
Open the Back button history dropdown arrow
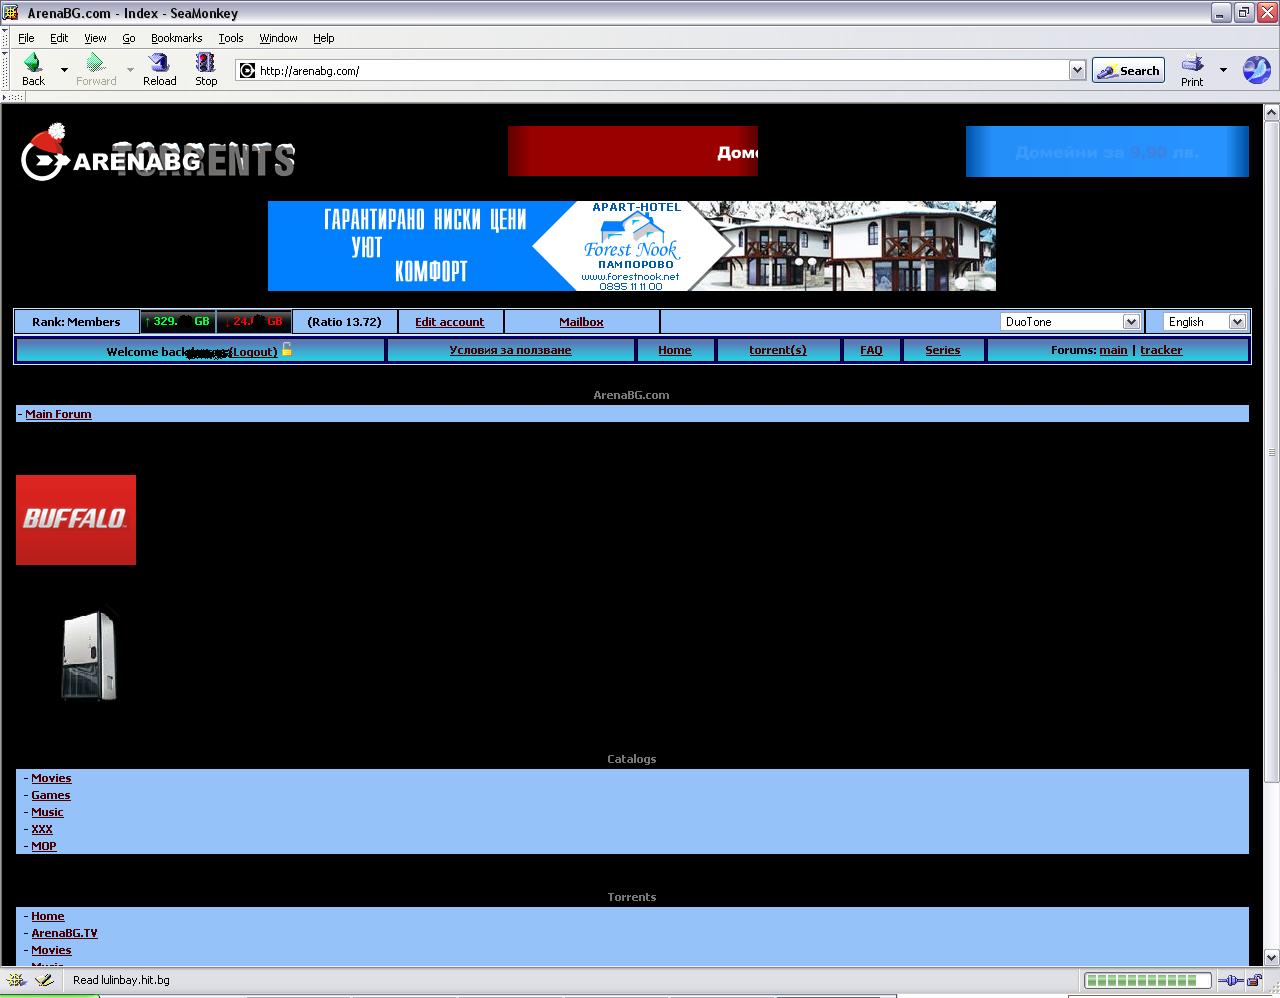coord(64,70)
